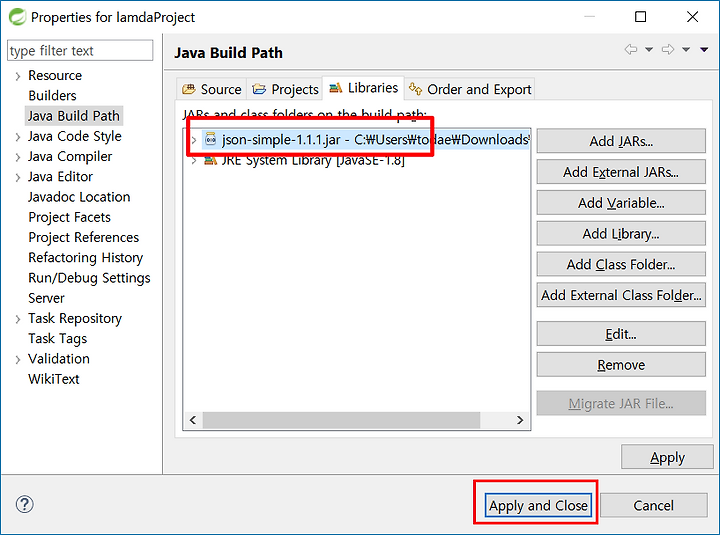Expand the JRE System Library entry
720x535 pixels.
(194, 161)
